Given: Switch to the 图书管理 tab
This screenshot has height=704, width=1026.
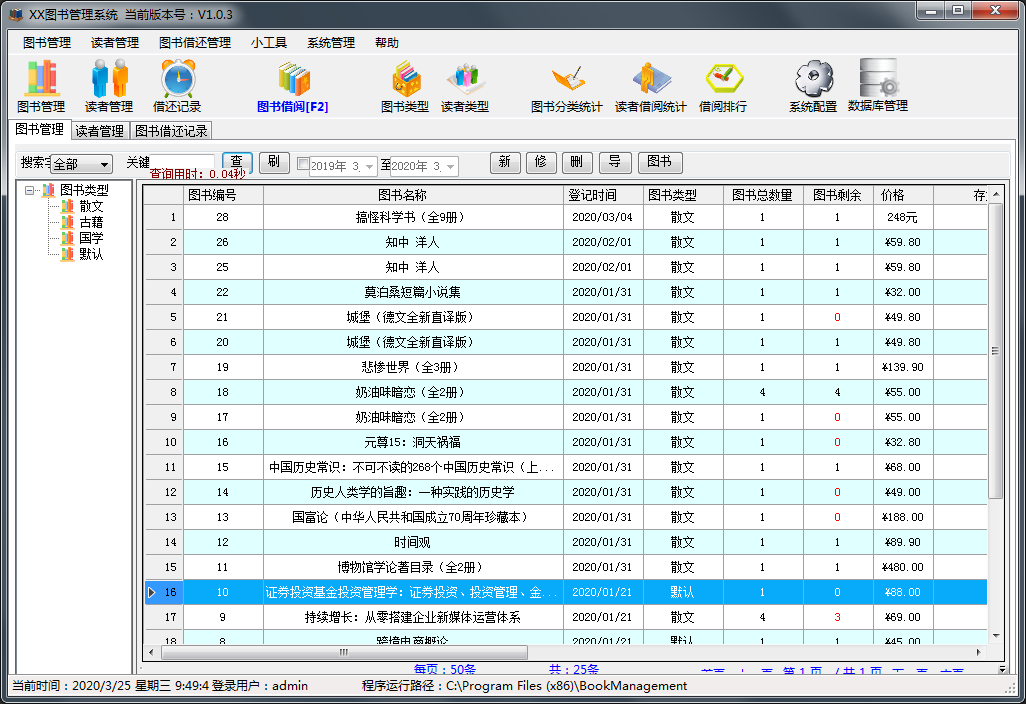Looking at the screenshot, I should (40, 130).
